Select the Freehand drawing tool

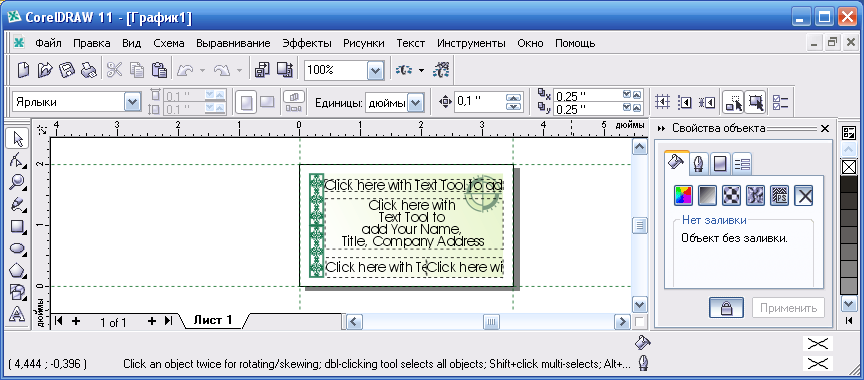17,204
